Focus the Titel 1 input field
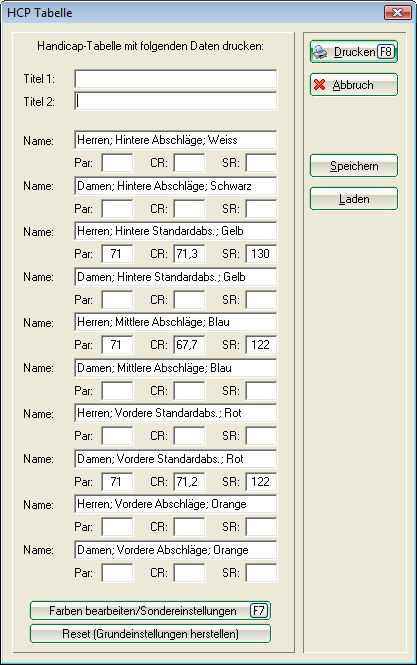Viewport: 417px width, 665px height. click(176, 79)
